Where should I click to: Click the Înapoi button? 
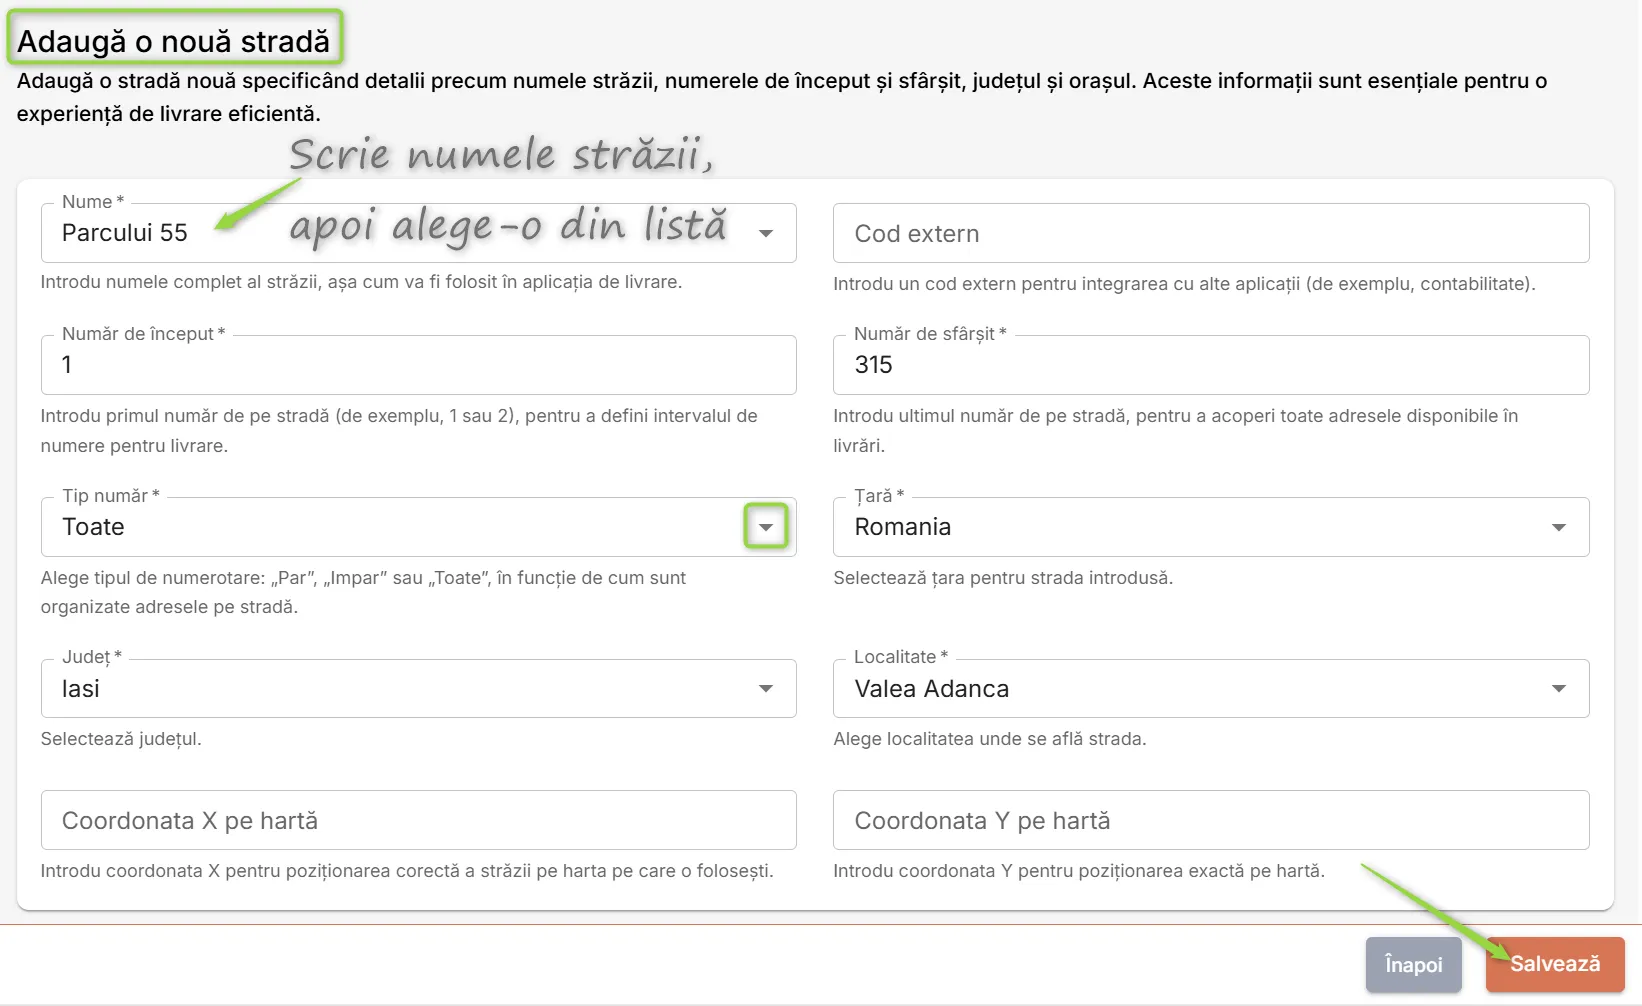coord(1413,964)
